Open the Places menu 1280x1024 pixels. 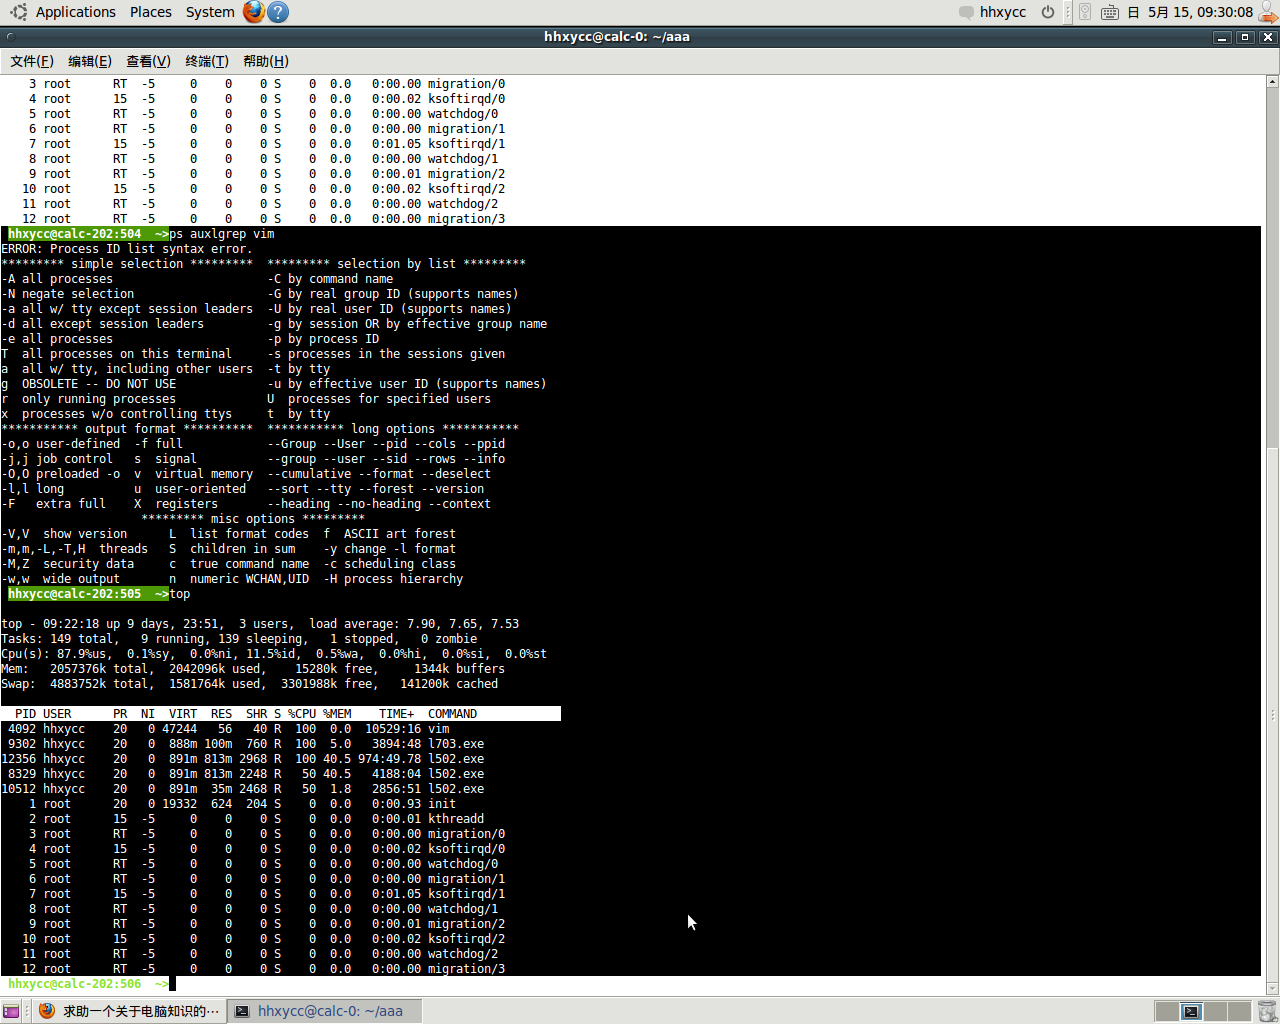click(x=151, y=12)
